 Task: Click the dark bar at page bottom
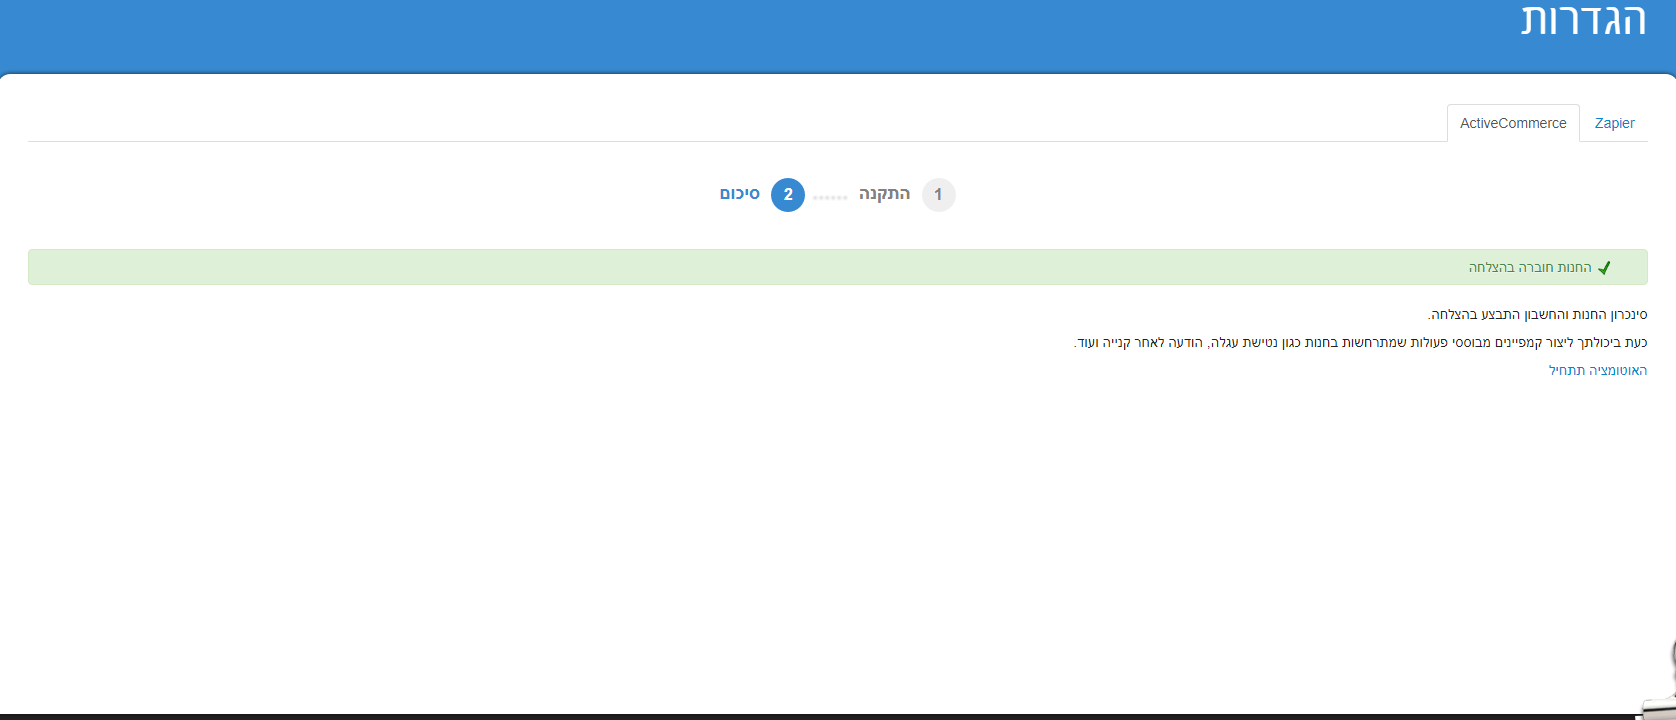pyautogui.click(x=800, y=716)
